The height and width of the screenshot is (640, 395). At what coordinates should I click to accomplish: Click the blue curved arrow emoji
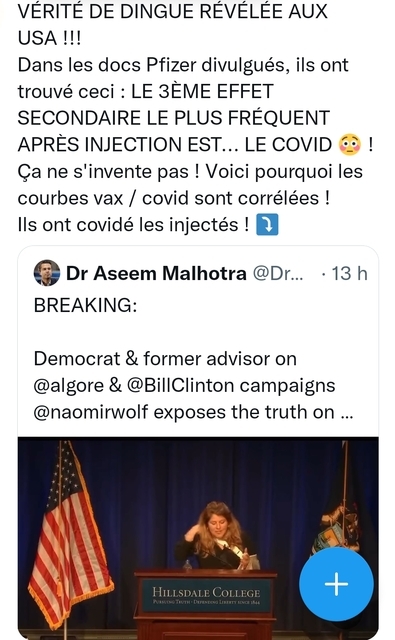tap(267, 224)
